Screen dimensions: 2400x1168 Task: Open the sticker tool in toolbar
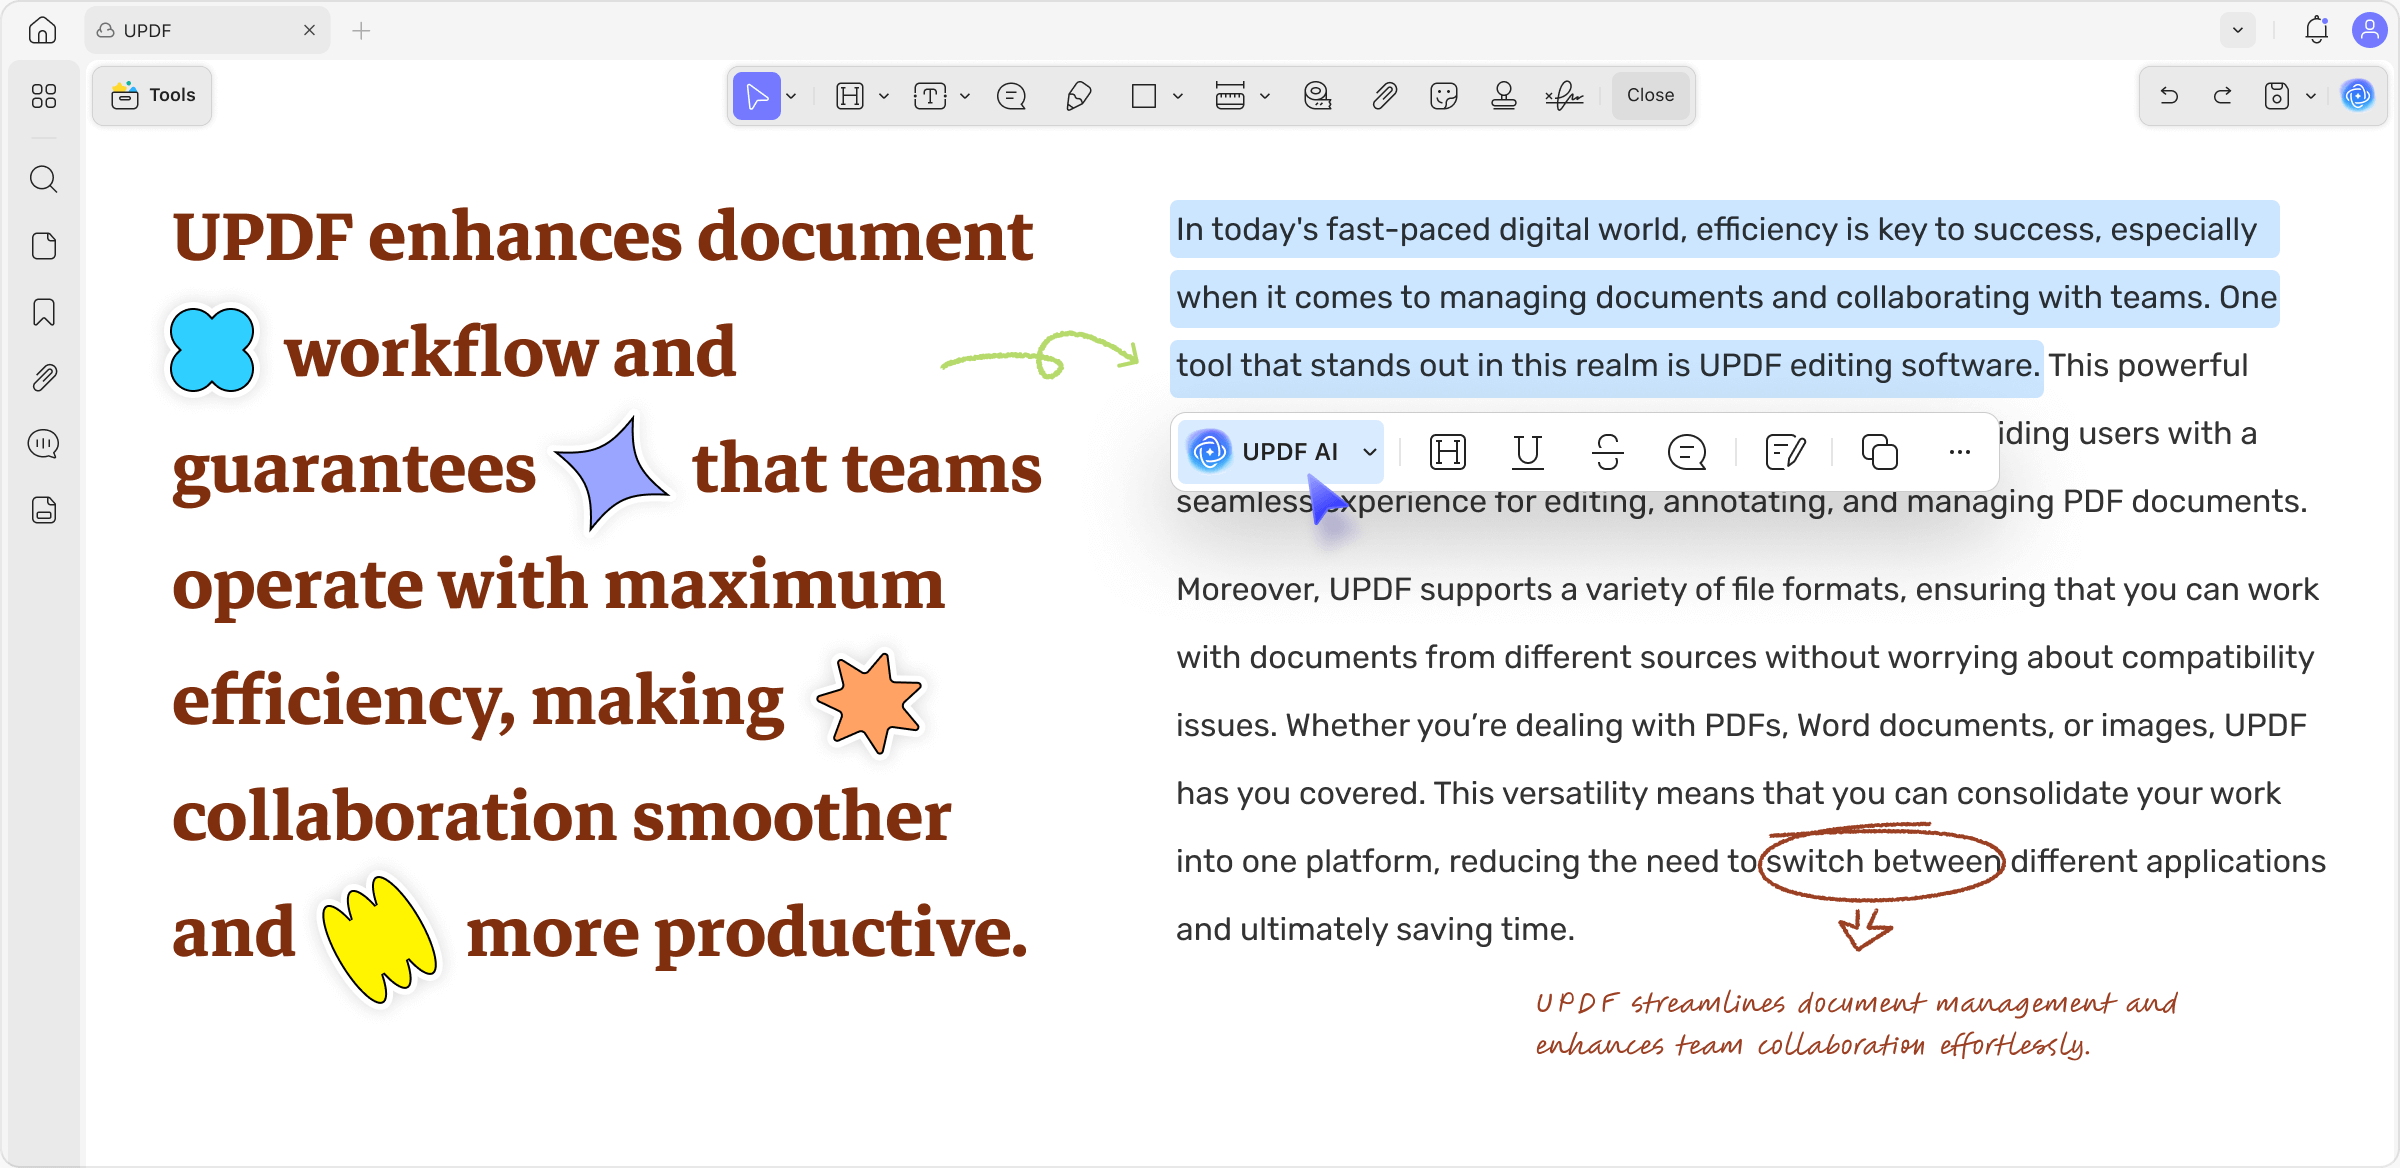point(1443,96)
